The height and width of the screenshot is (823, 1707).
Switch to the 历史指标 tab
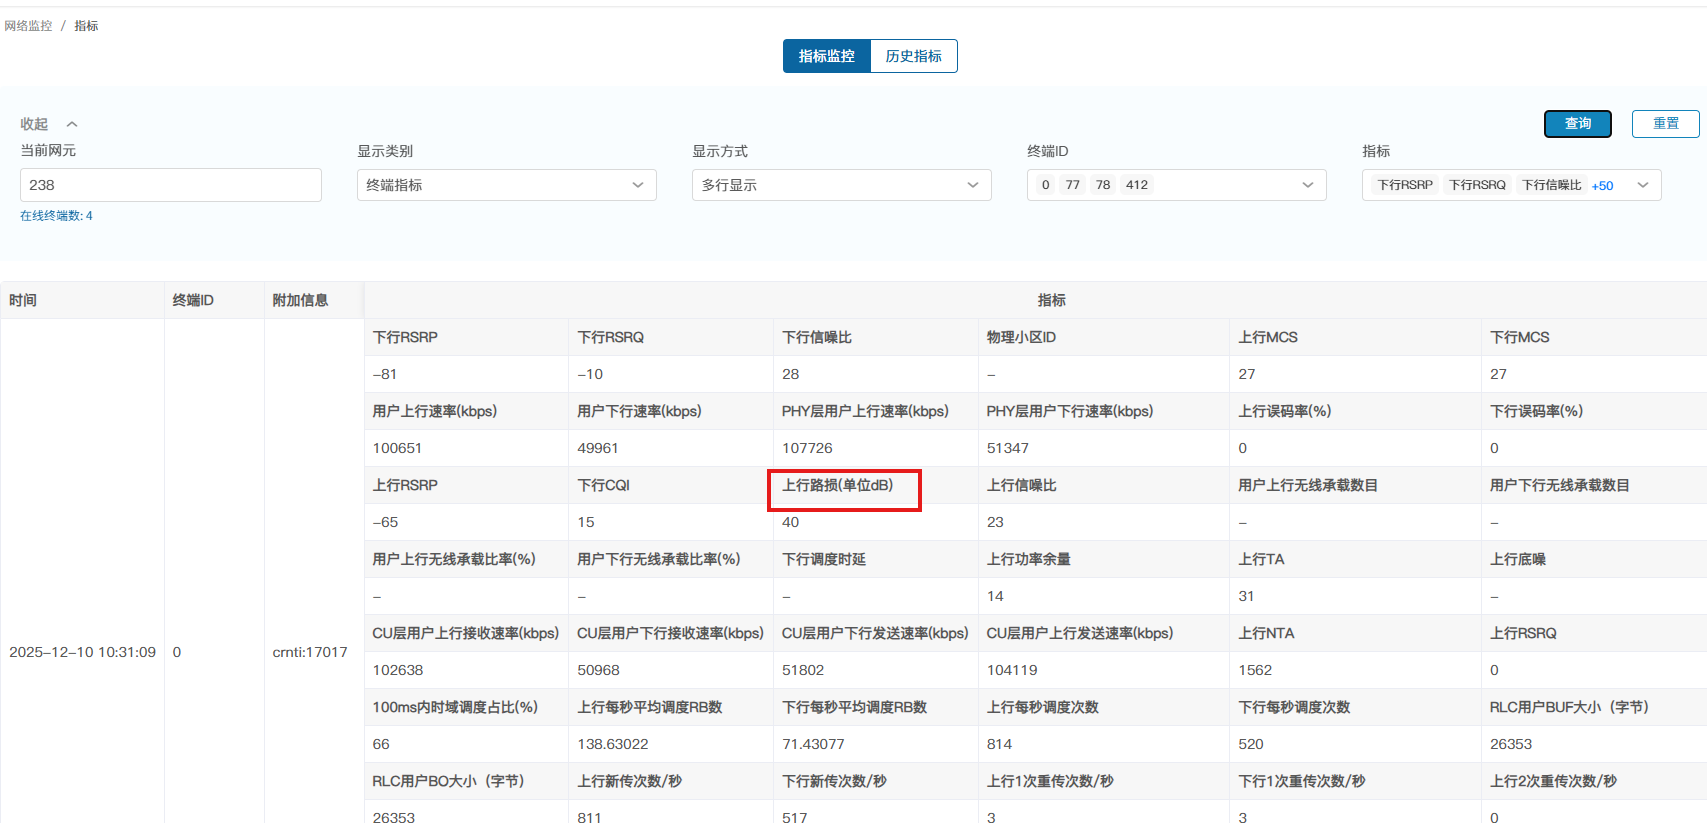point(913,56)
